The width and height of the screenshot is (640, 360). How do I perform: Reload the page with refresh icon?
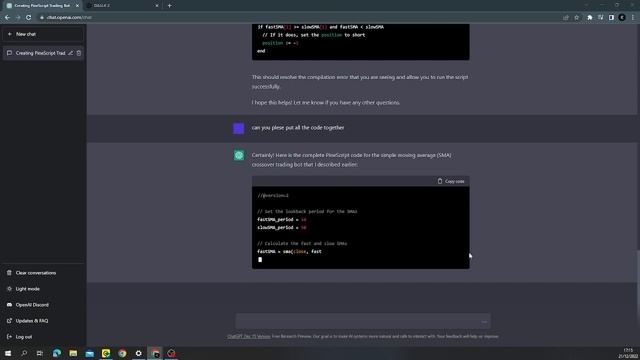click(x=29, y=17)
